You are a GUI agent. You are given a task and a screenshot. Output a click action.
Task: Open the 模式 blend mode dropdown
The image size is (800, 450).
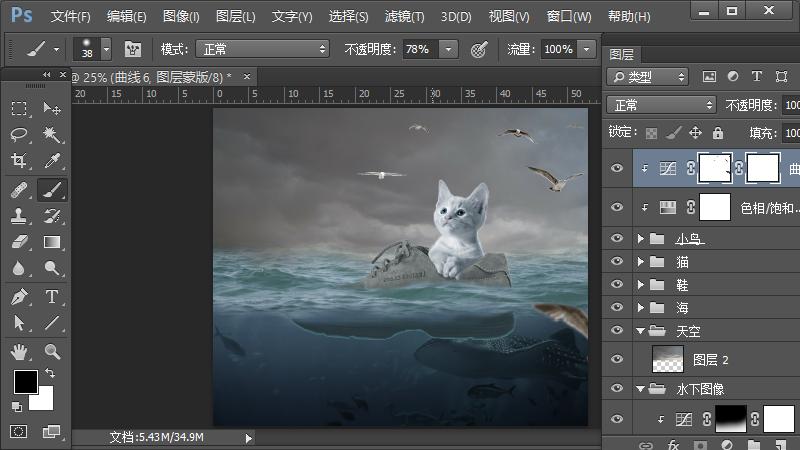point(262,49)
